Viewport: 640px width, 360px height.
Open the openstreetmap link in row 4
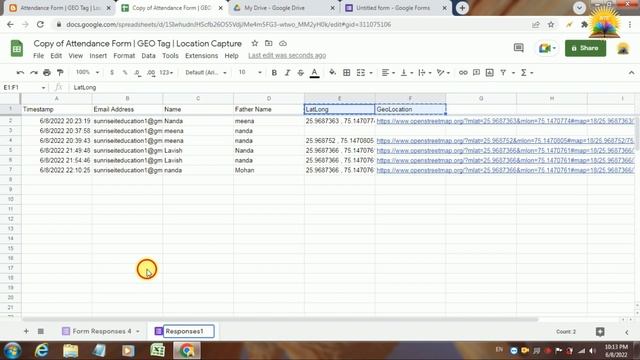tap(505, 141)
